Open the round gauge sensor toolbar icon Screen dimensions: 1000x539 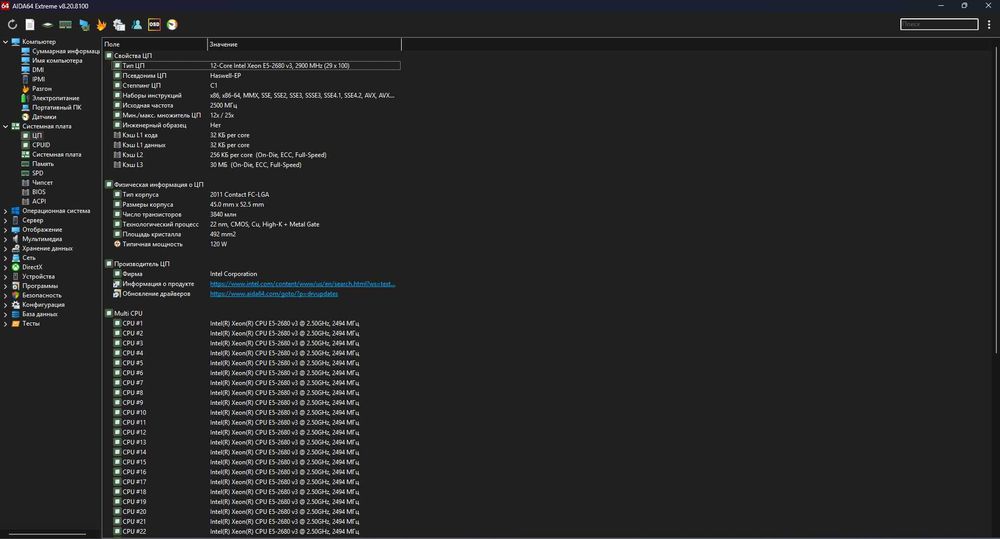point(172,25)
